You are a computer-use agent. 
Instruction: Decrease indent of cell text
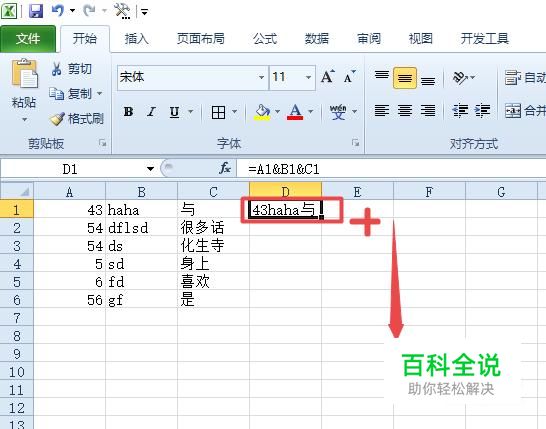(x=460, y=111)
